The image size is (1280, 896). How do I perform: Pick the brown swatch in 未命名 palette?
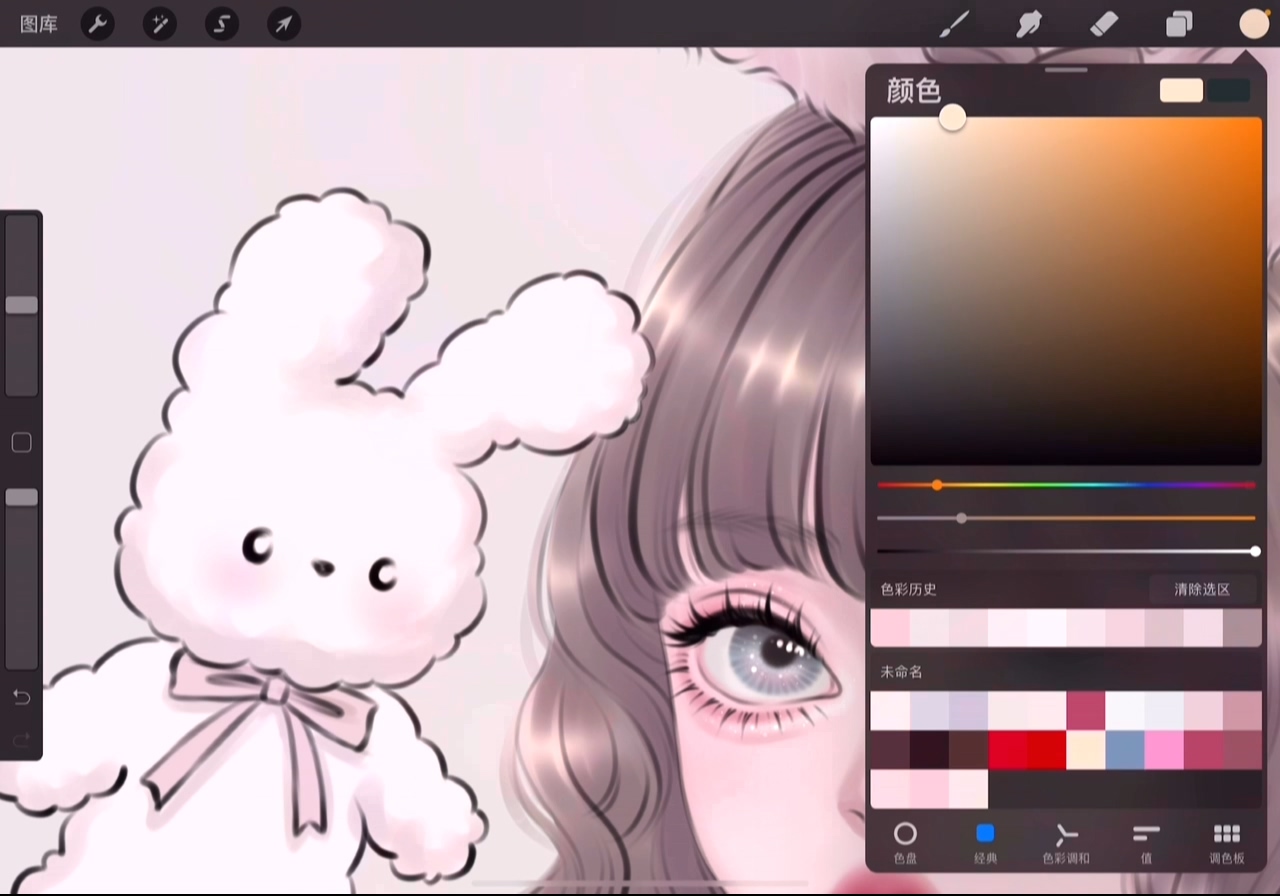[x=968, y=750]
